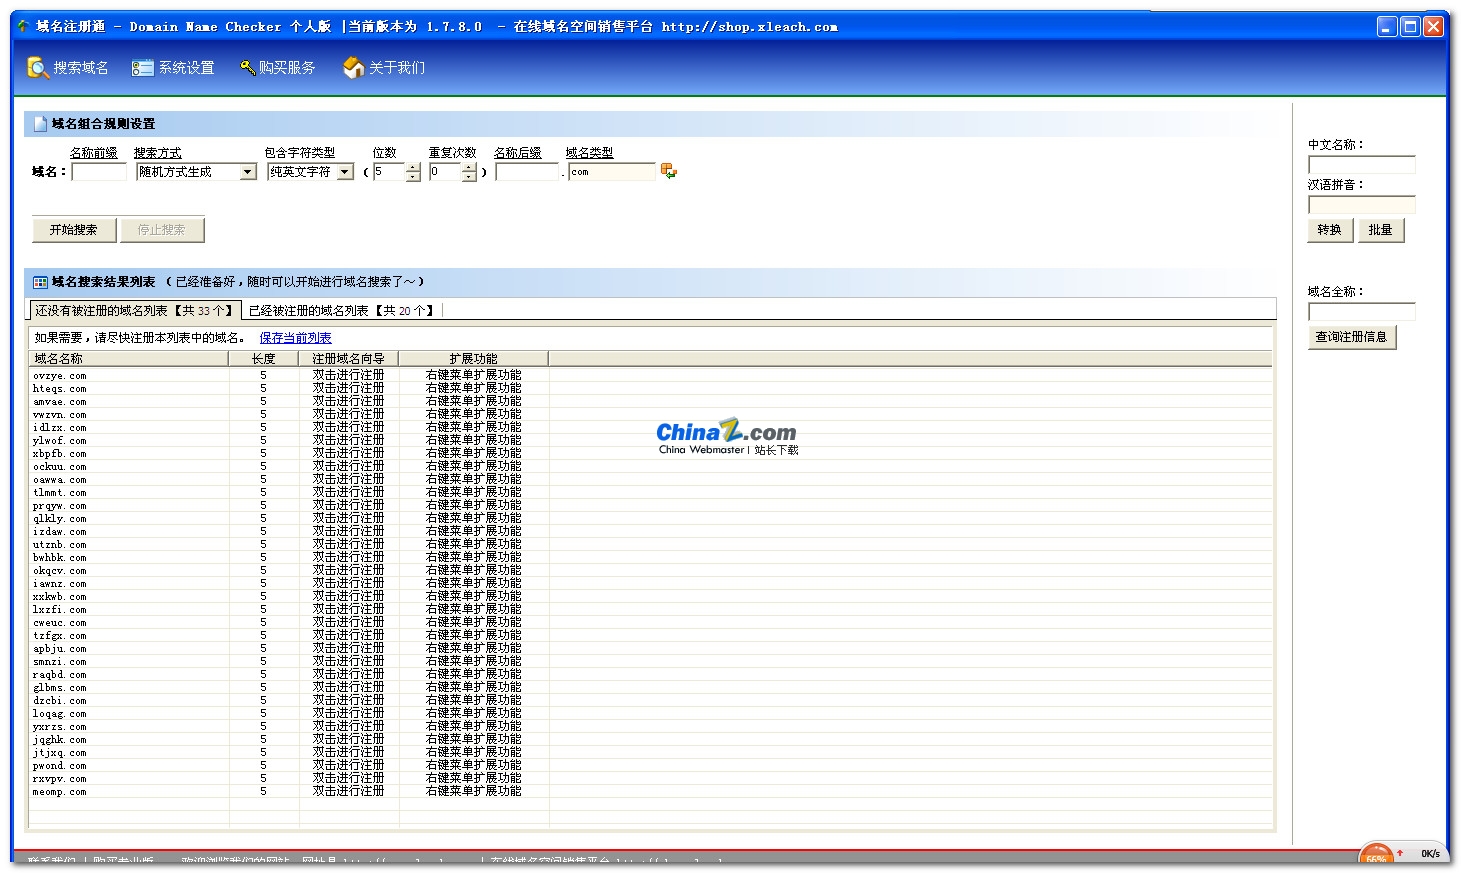Sort by the 长度 column header
Screen dimensions: 1461x873
point(264,358)
